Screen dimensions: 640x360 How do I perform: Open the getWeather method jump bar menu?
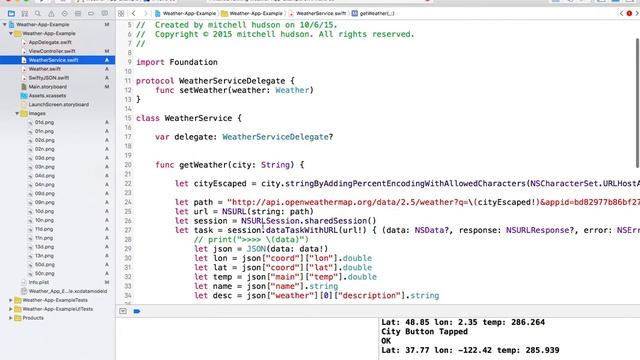coord(373,13)
